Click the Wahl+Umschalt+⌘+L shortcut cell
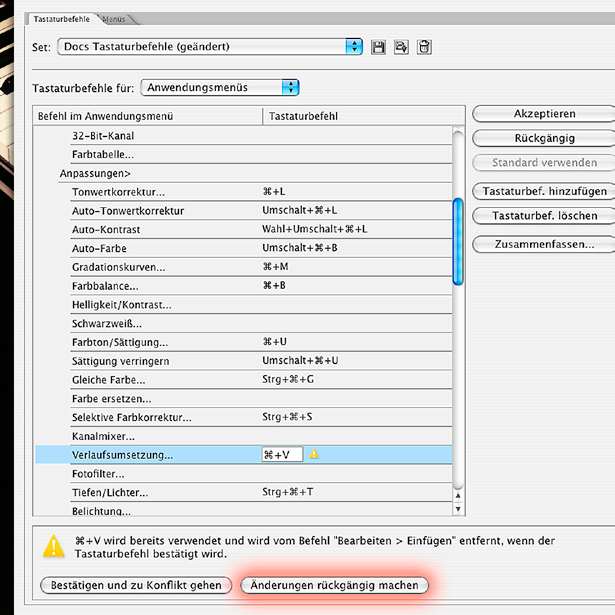615x615 pixels. [315, 229]
